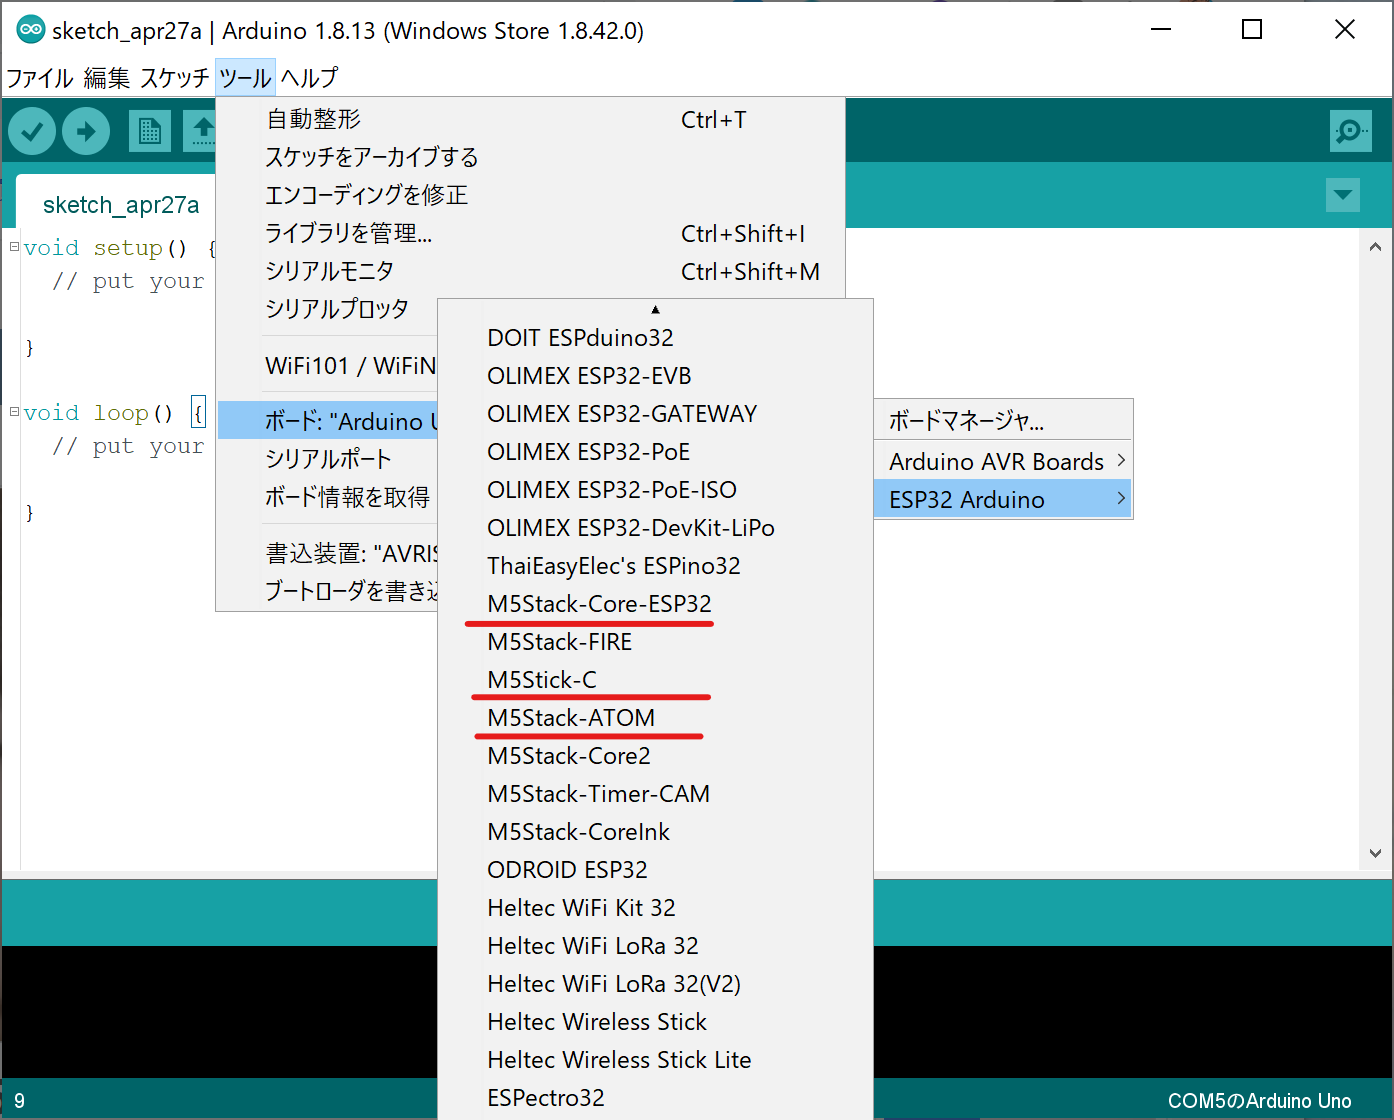Screen dimensions: 1394x1120
Task: Click the Arduino logo in title bar
Action: click(x=31, y=30)
